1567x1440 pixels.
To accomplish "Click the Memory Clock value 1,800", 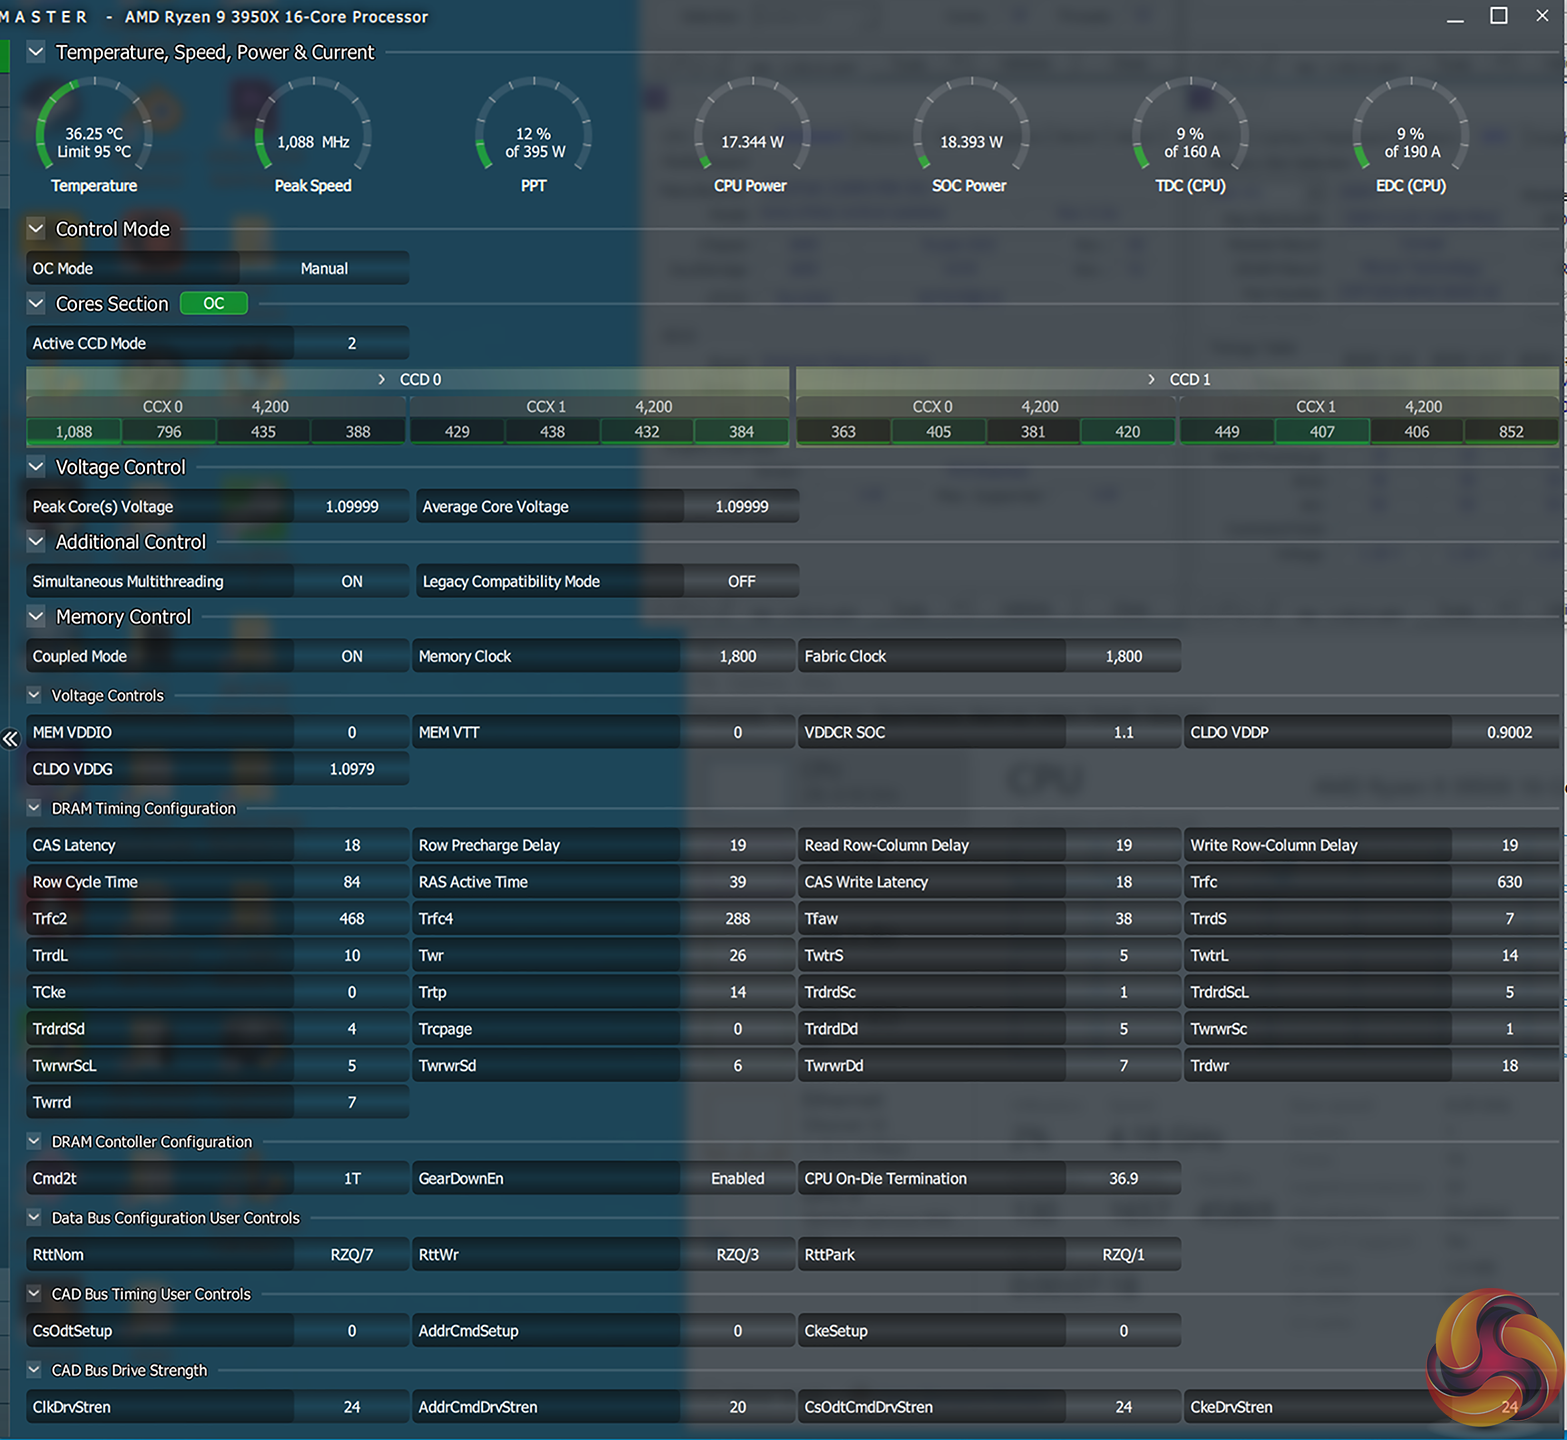I will 738,656.
